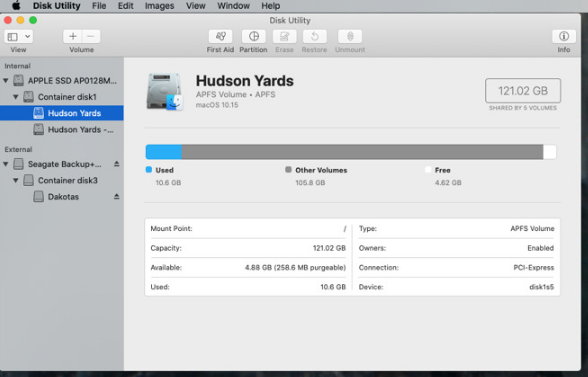Open the Edit menu
Image resolution: width=588 pixels, height=377 pixels.
click(x=126, y=6)
